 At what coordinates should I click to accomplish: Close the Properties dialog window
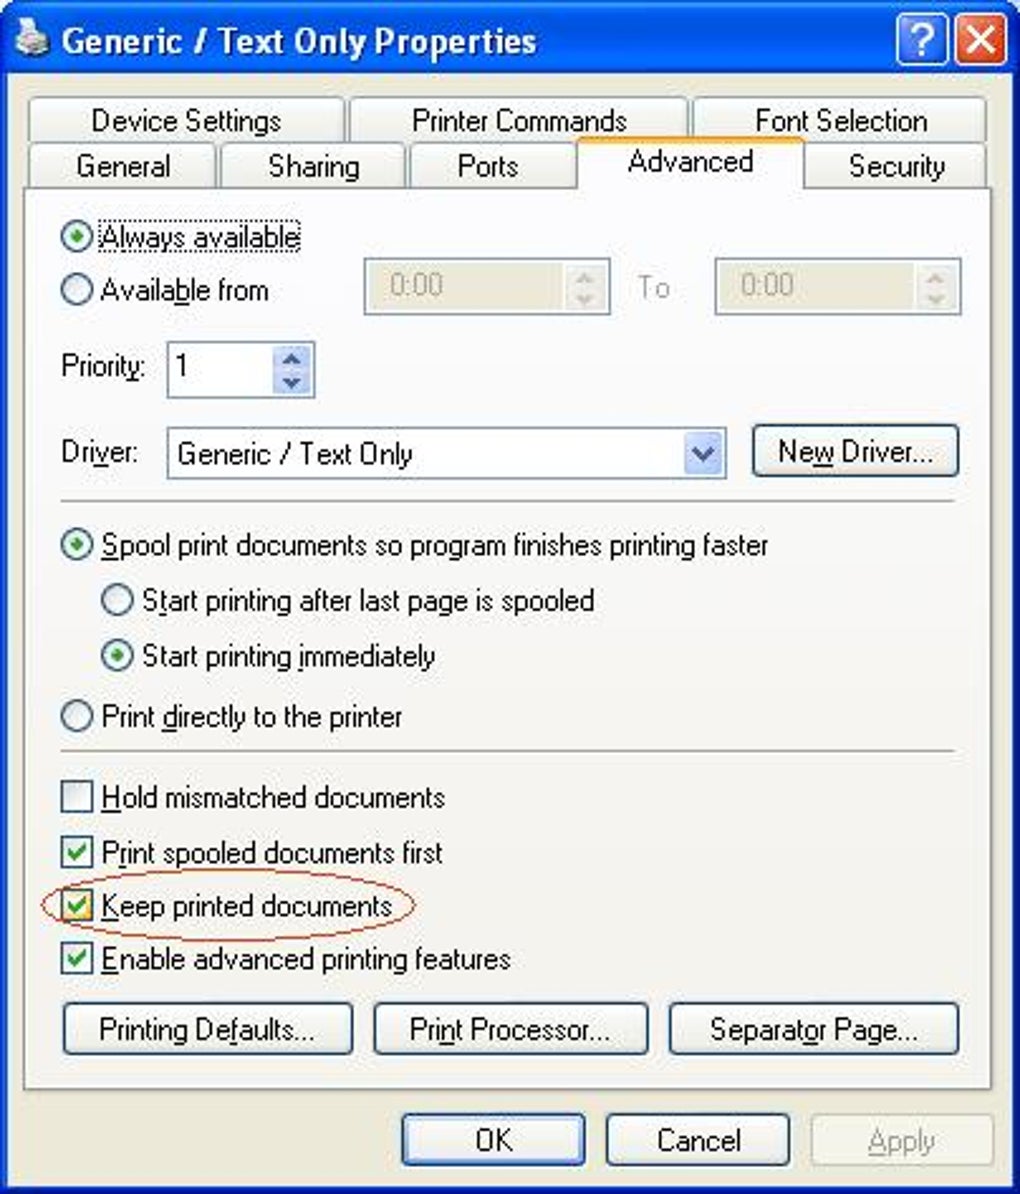[980, 40]
